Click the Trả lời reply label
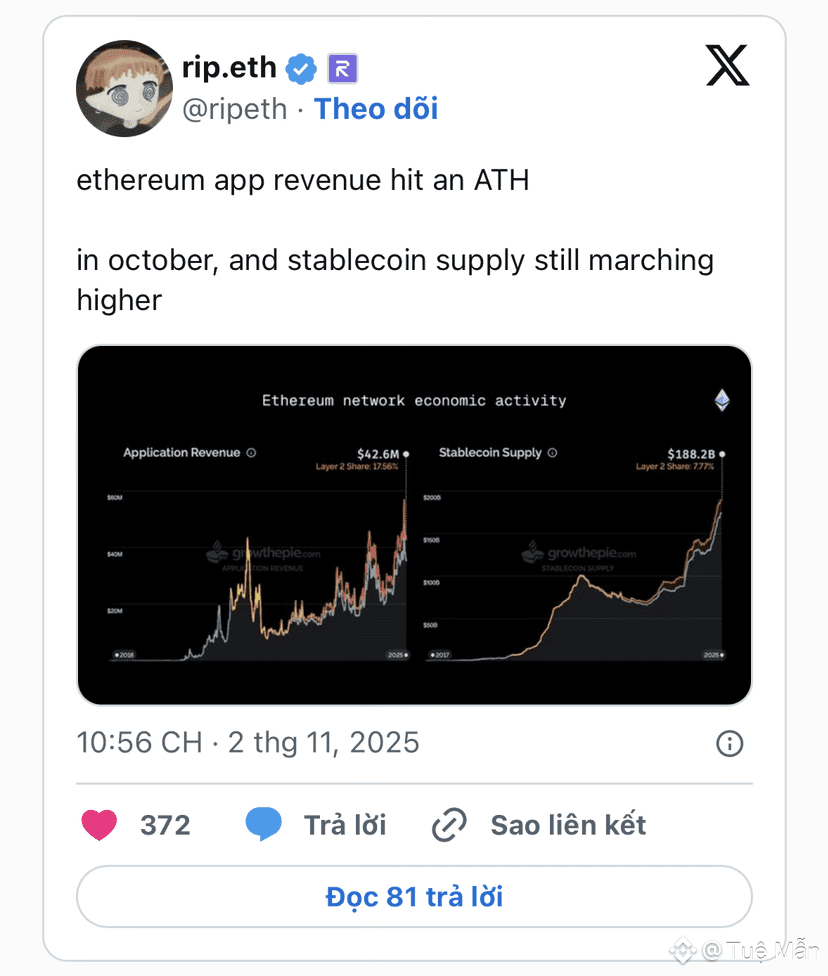This screenshot has height=976, width=828. 345,825
